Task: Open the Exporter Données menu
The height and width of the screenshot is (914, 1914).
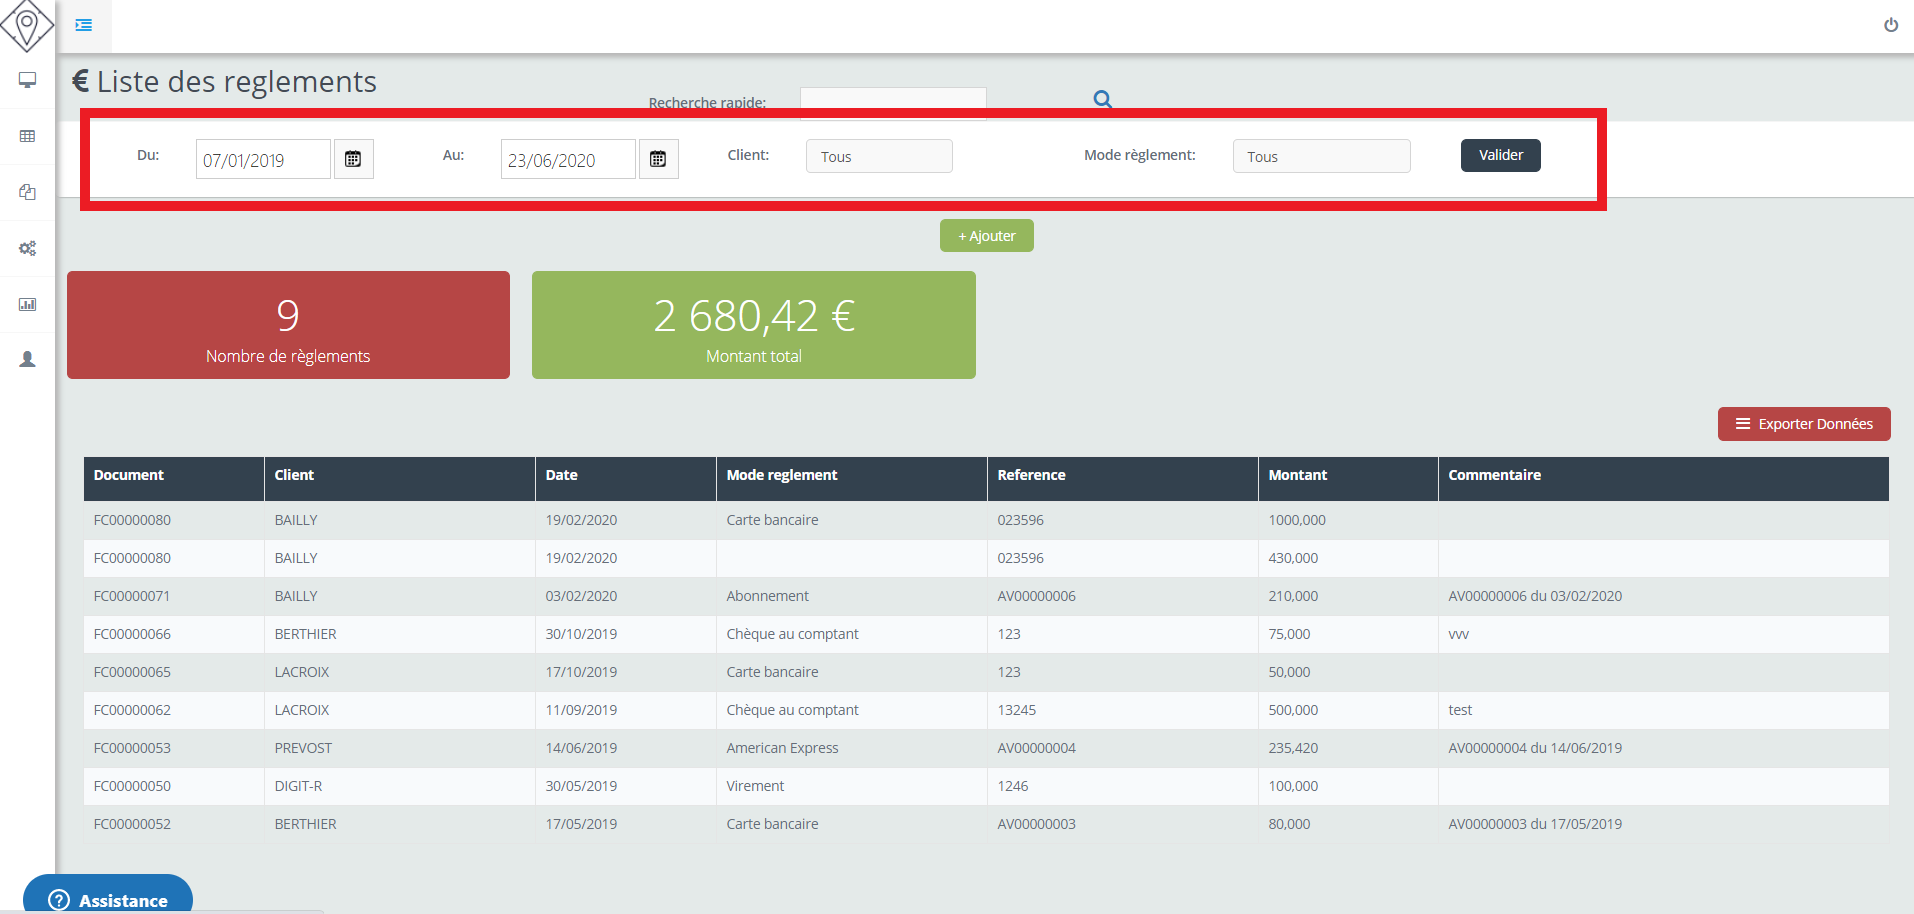Action: [1803, 424]
